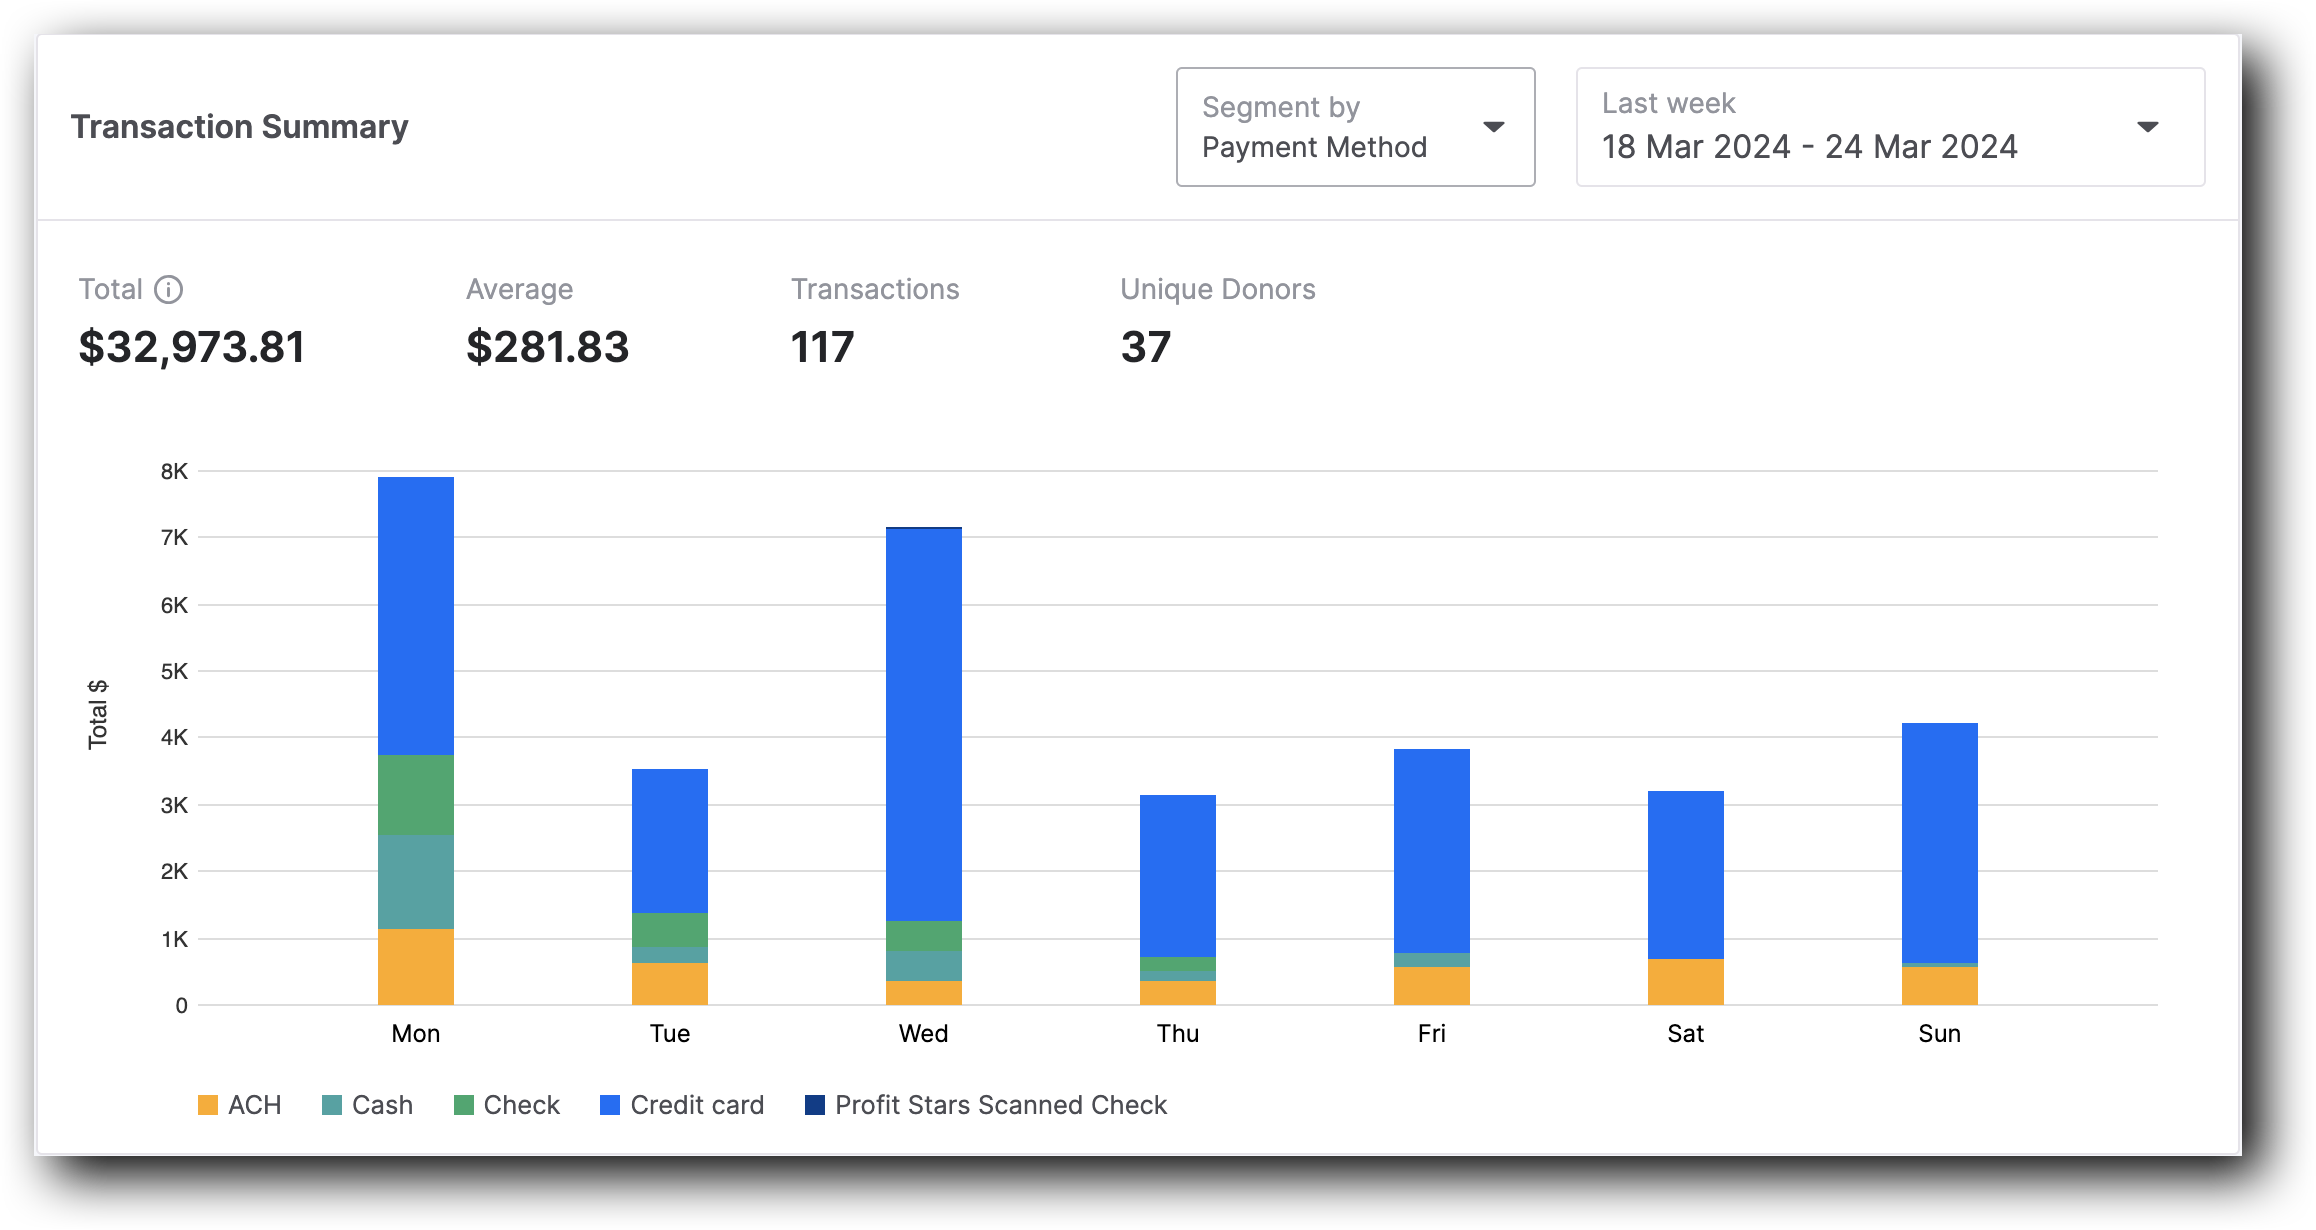
Task: Open the Payment Method segmentation dropdown
Action: [1355, 127]
